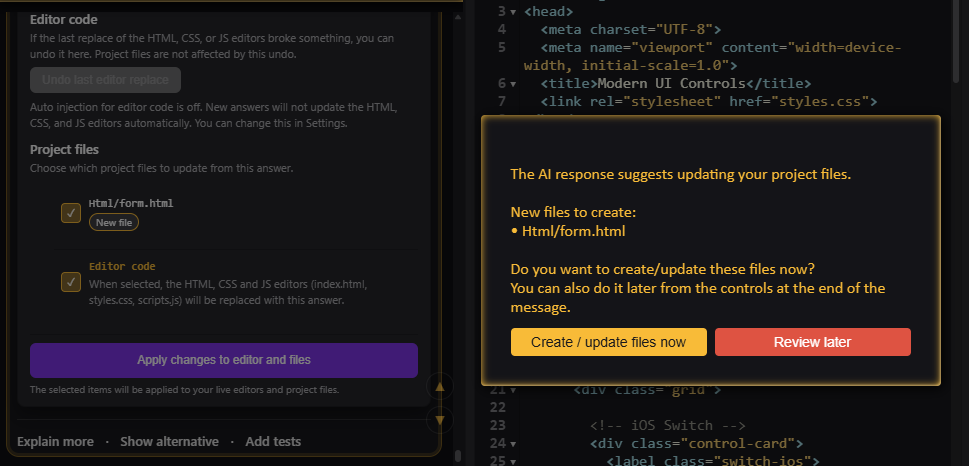Image resolution: width=969 pixels, height=466 pixels.
Task: Click Add tests link
Action: coord(273,441)
